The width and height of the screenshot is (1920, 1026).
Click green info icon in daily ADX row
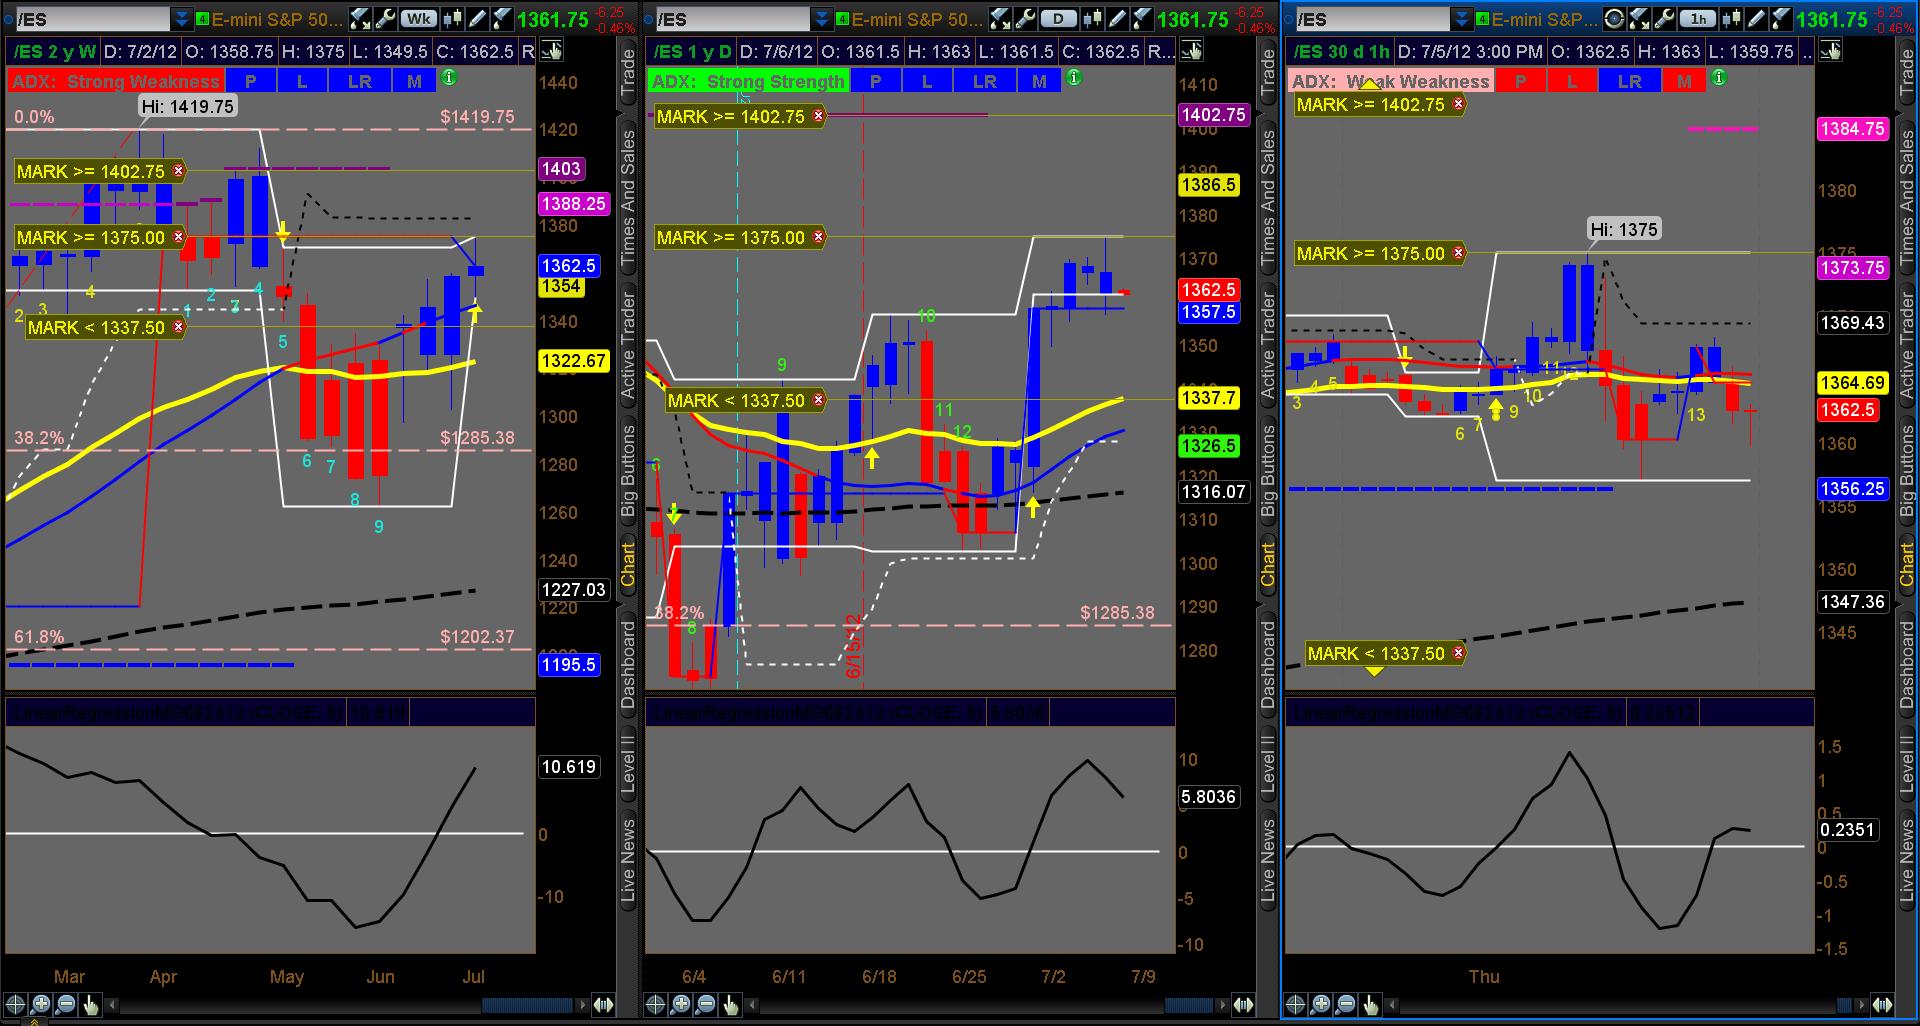1074,78
